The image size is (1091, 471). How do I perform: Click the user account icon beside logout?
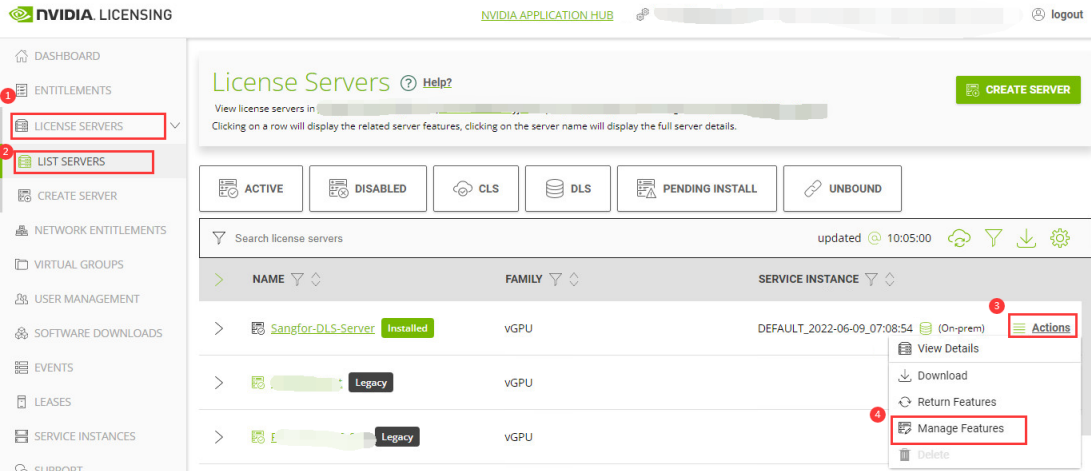tap(1038, 15)
